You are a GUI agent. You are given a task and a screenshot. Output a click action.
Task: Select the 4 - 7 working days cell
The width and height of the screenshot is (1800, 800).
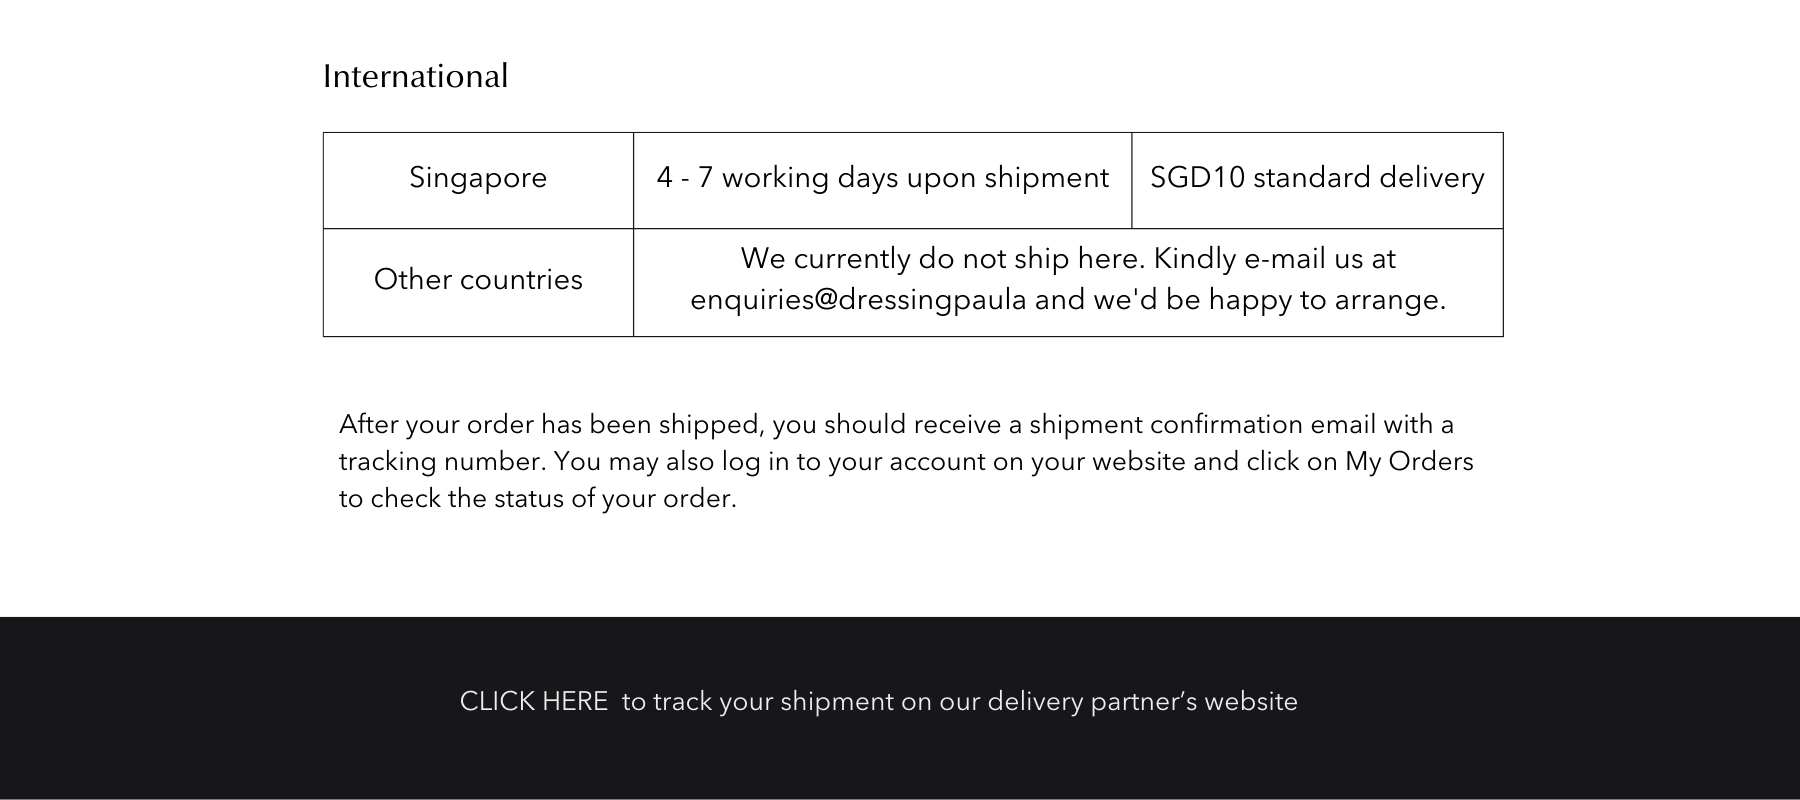click(882, 178)
